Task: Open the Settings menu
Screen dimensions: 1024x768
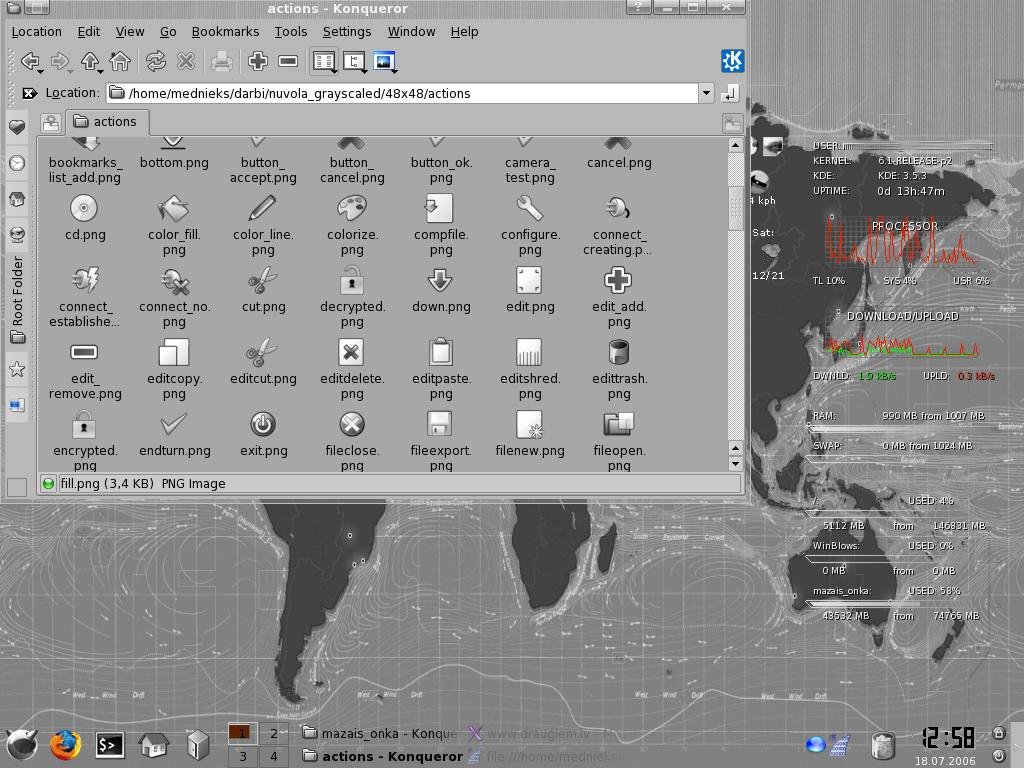Action: pos(347,31)
